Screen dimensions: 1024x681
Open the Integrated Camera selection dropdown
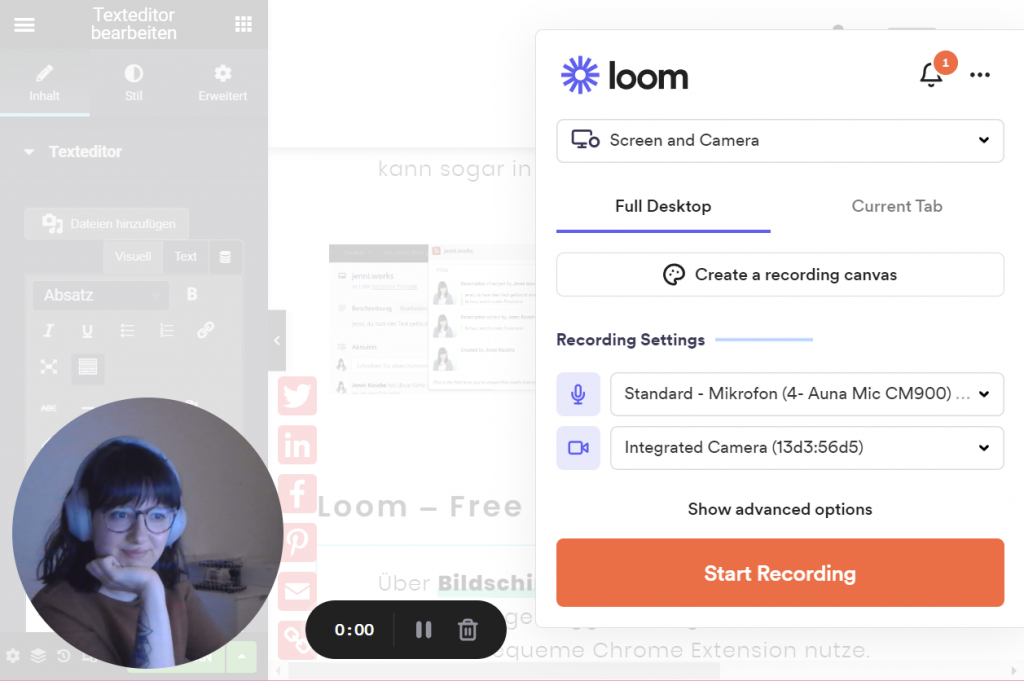point(807,447)
